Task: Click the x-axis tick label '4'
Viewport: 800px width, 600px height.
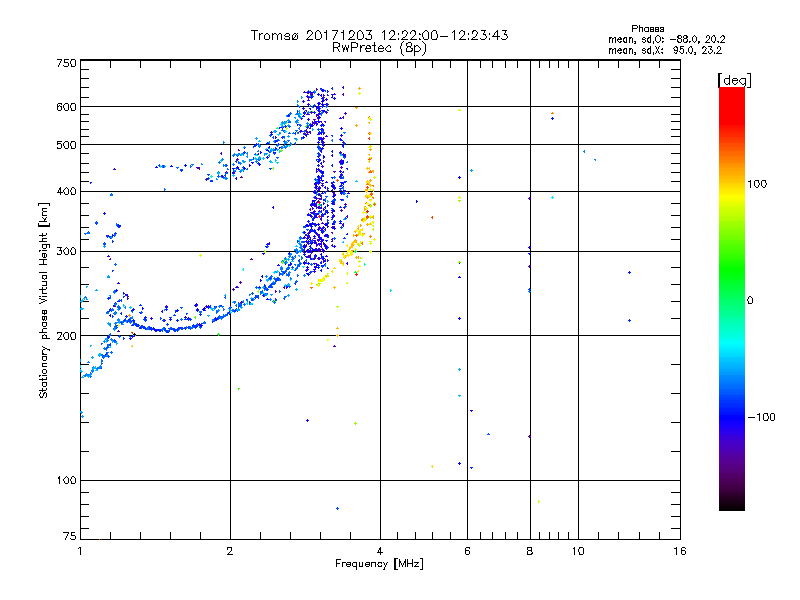Action: click(x=380, y=551)
